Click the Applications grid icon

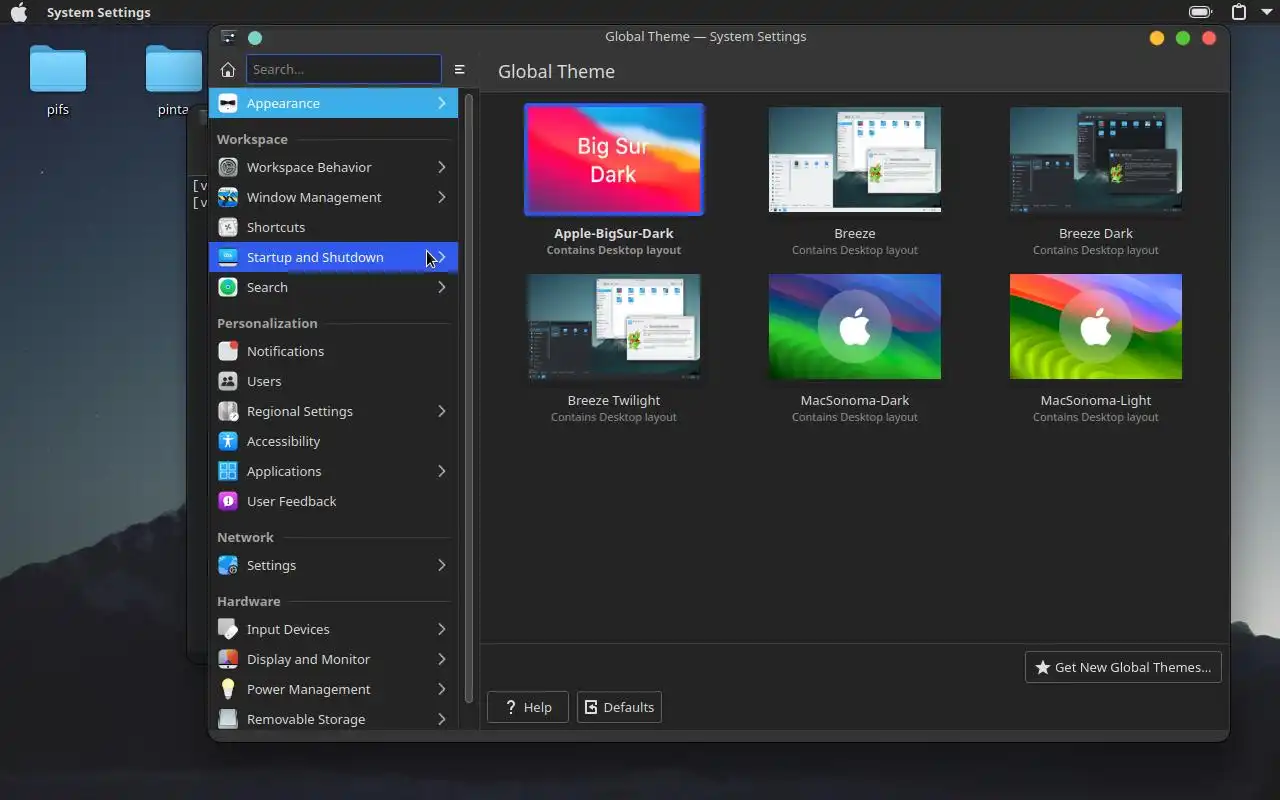pos(228,471)
